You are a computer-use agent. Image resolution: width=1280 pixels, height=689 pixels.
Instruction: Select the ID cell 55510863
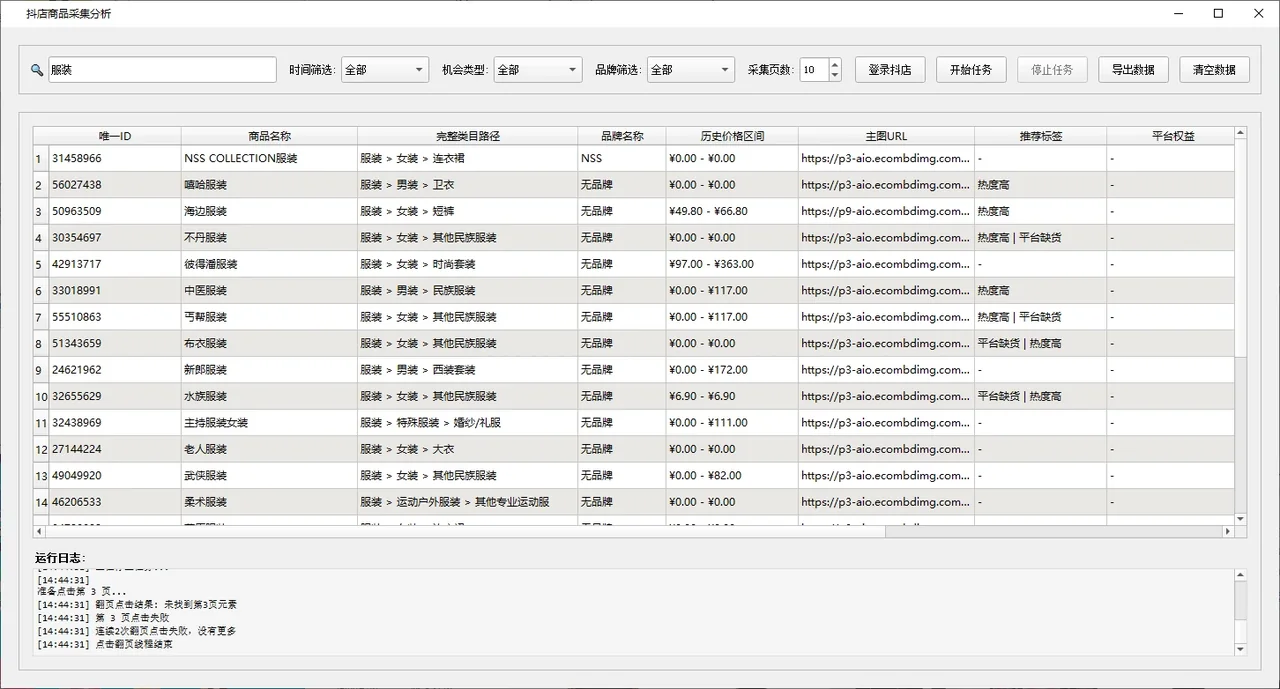coord(115,317)
